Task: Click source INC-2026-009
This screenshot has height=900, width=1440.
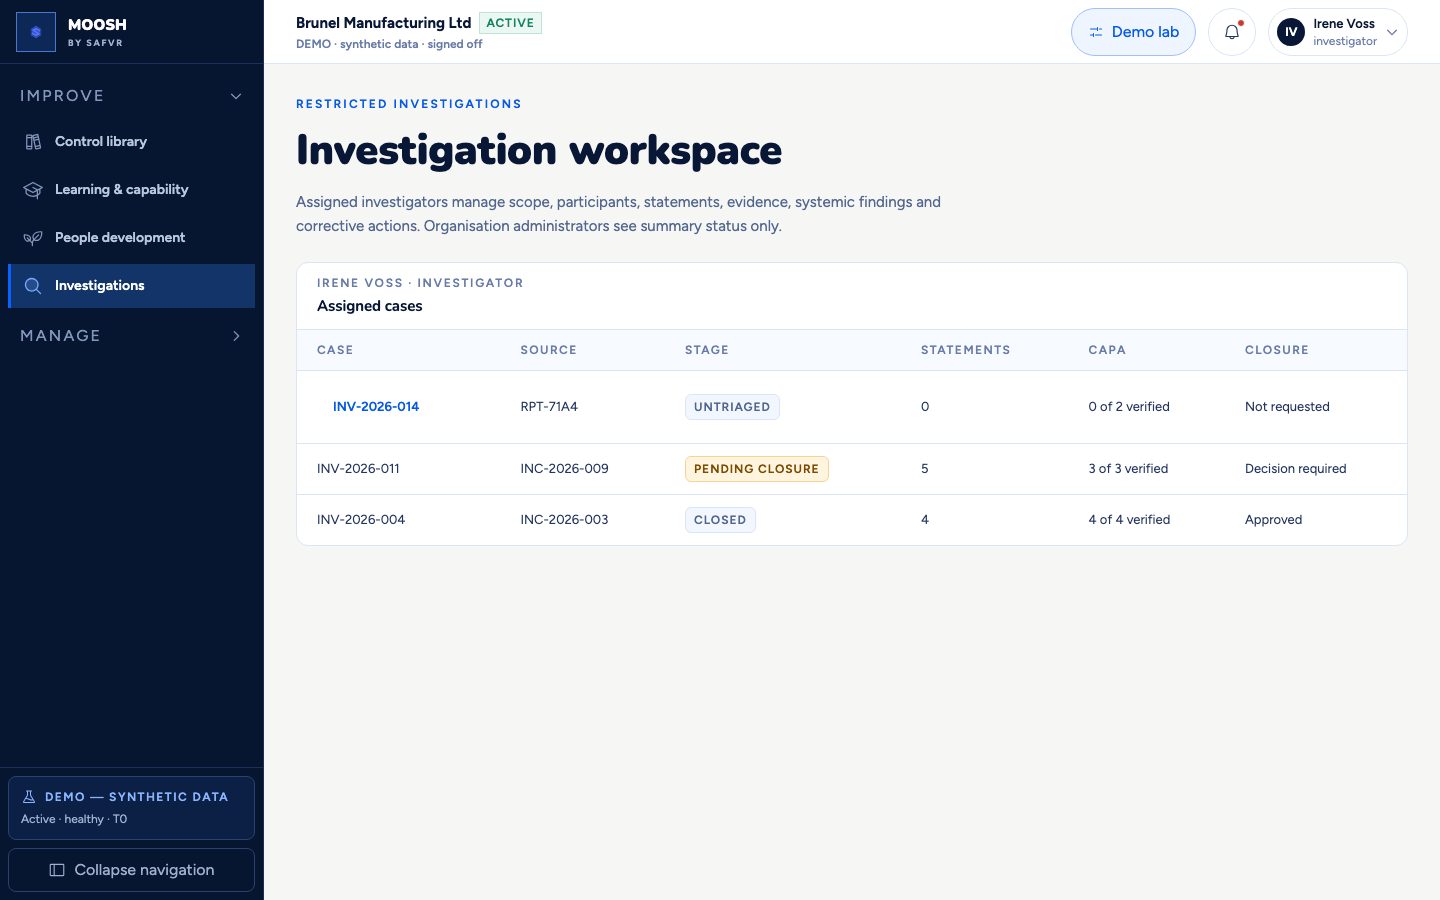Action: pos(564,469)
